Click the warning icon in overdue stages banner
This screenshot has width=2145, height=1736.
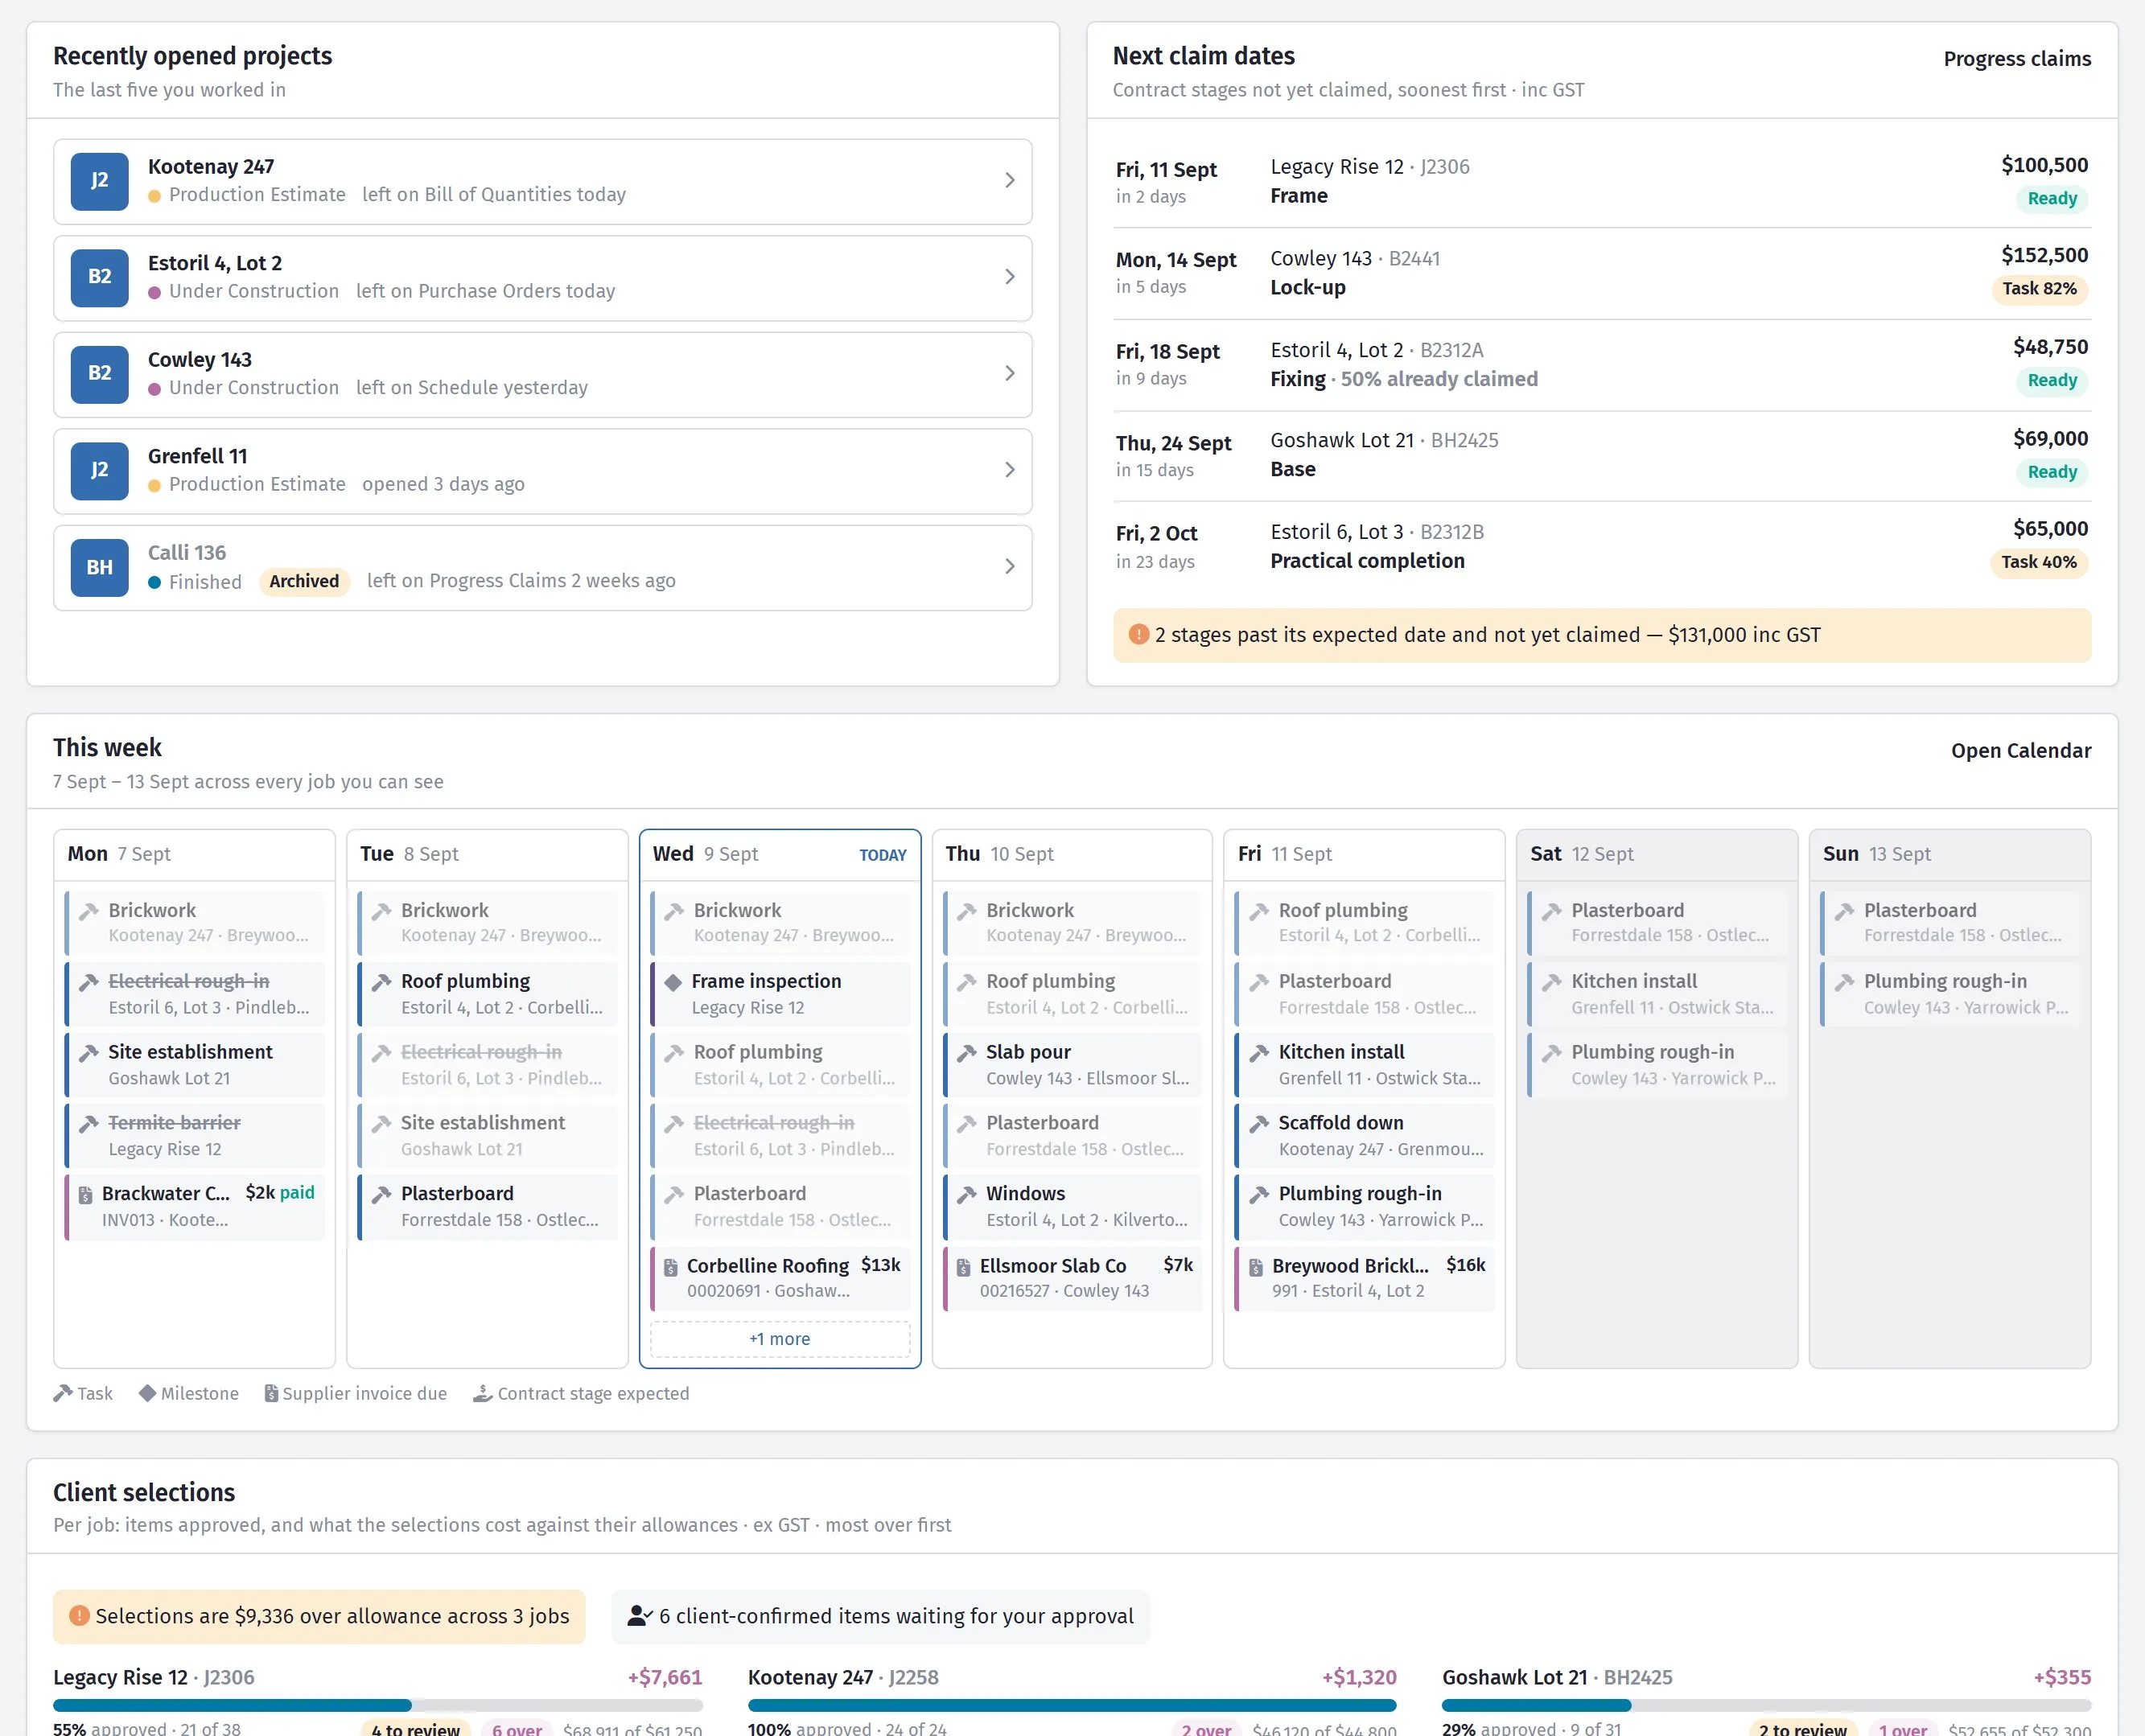coord(1138,634)
